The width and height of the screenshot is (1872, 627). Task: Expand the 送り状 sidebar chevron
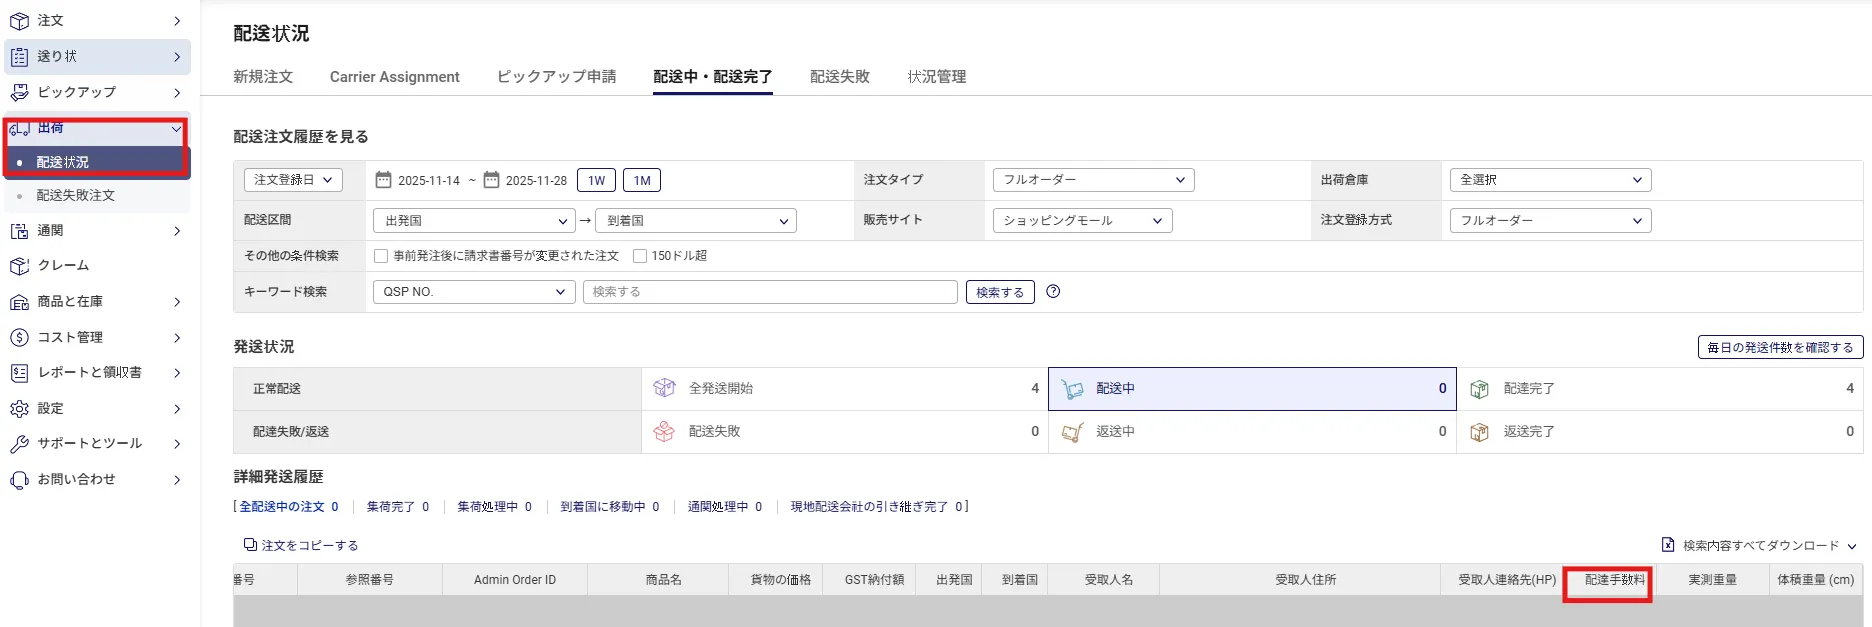(x=177, y=57)
